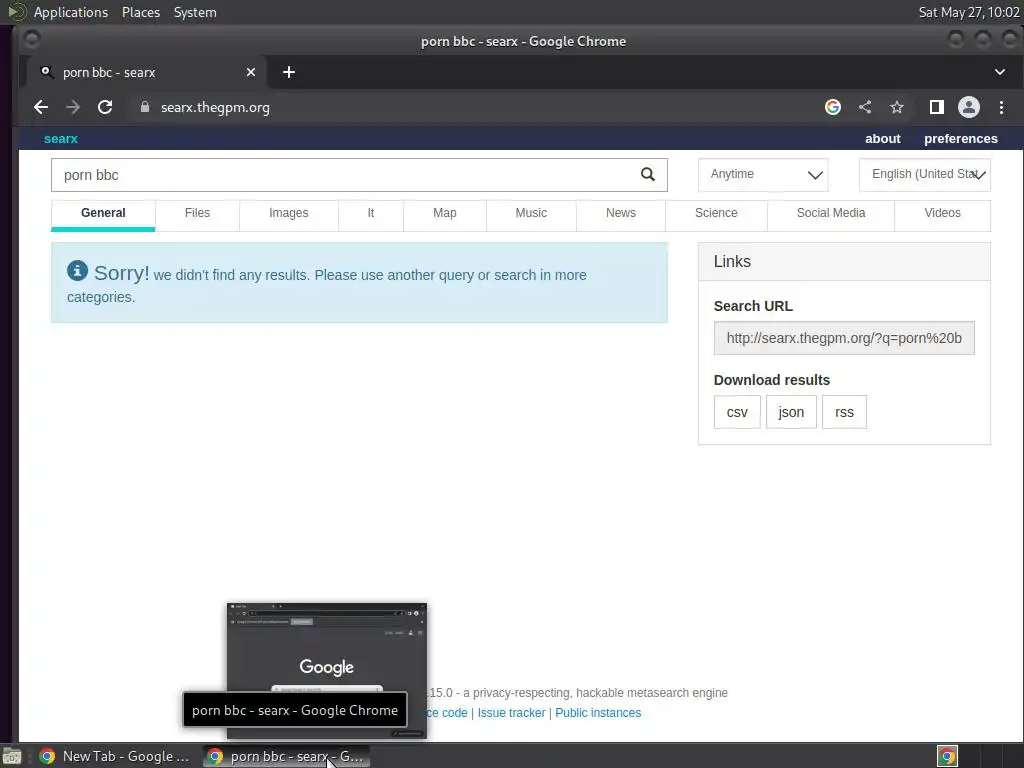1024x768 pixels.
Task: Click Chrome icon in bottom-right panel
Action: click(947, 756)
